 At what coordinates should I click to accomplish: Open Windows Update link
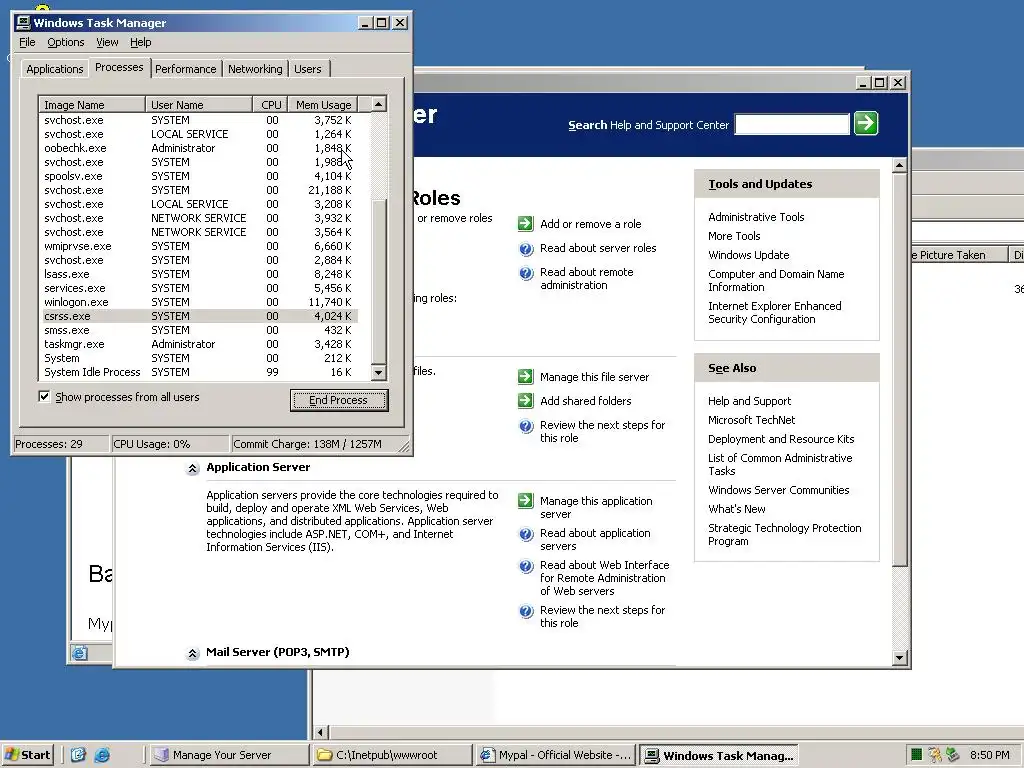(x=748, y=255)
